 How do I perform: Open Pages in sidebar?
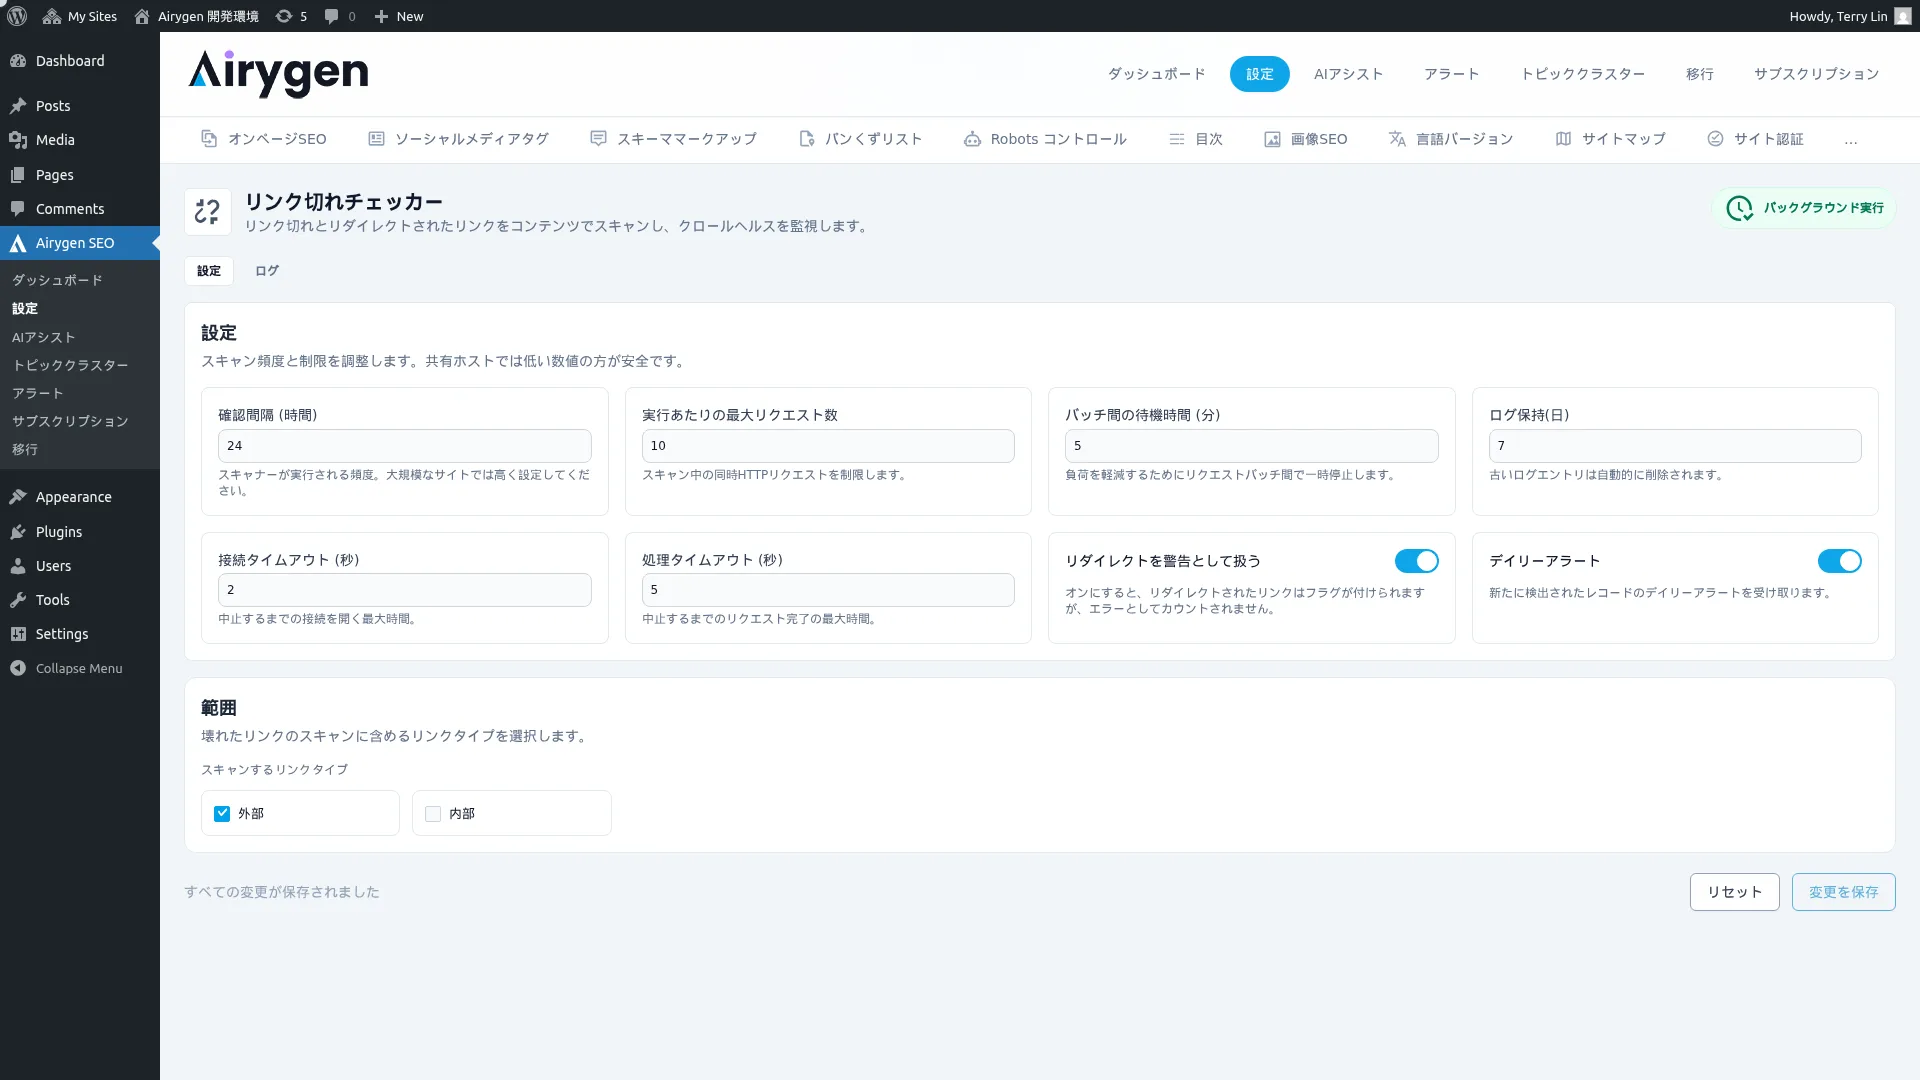[80, 175]
